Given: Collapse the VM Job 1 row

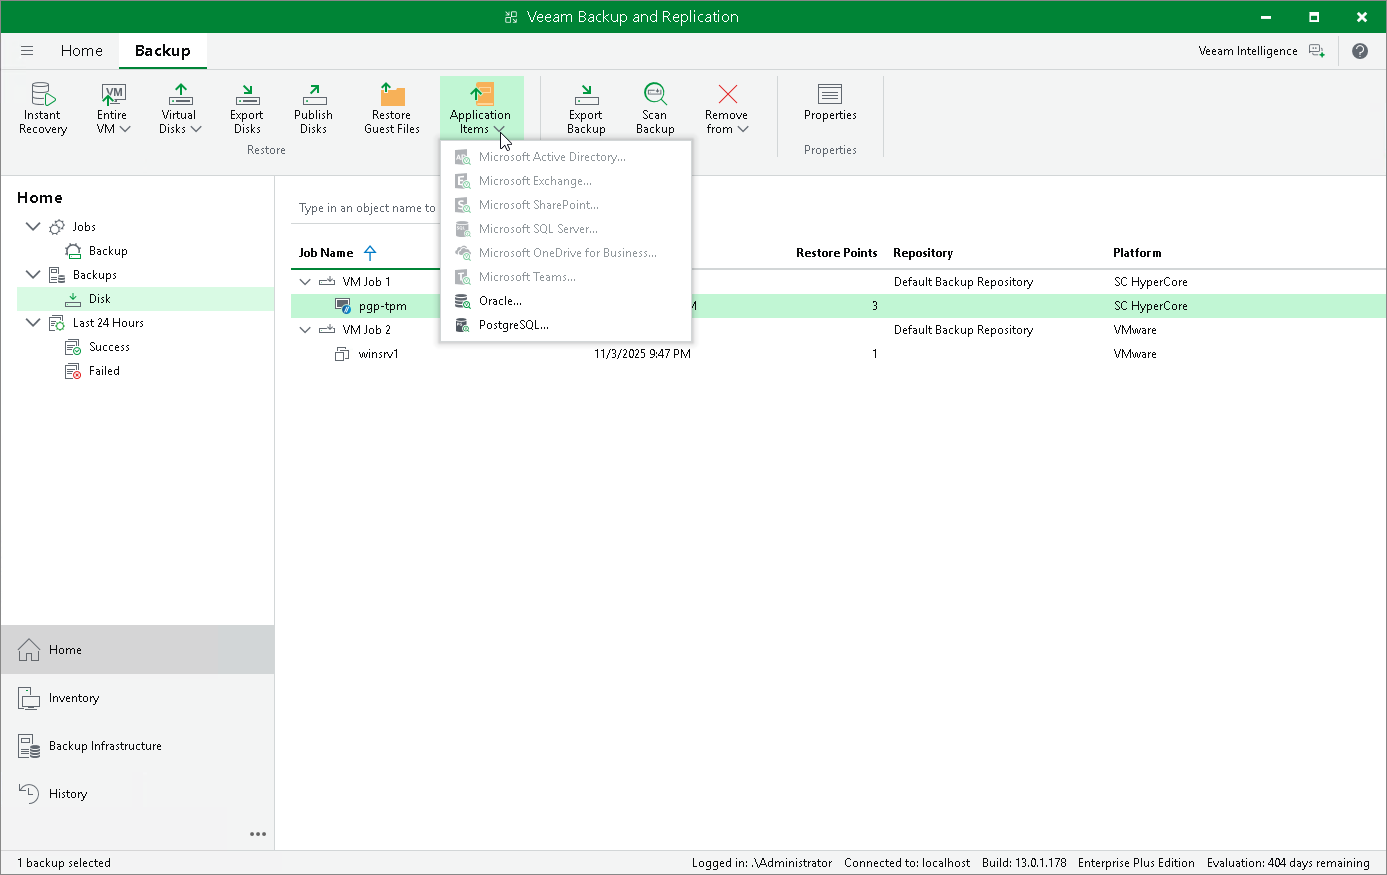Looking at the screenshot, I should tap(305, 282).
